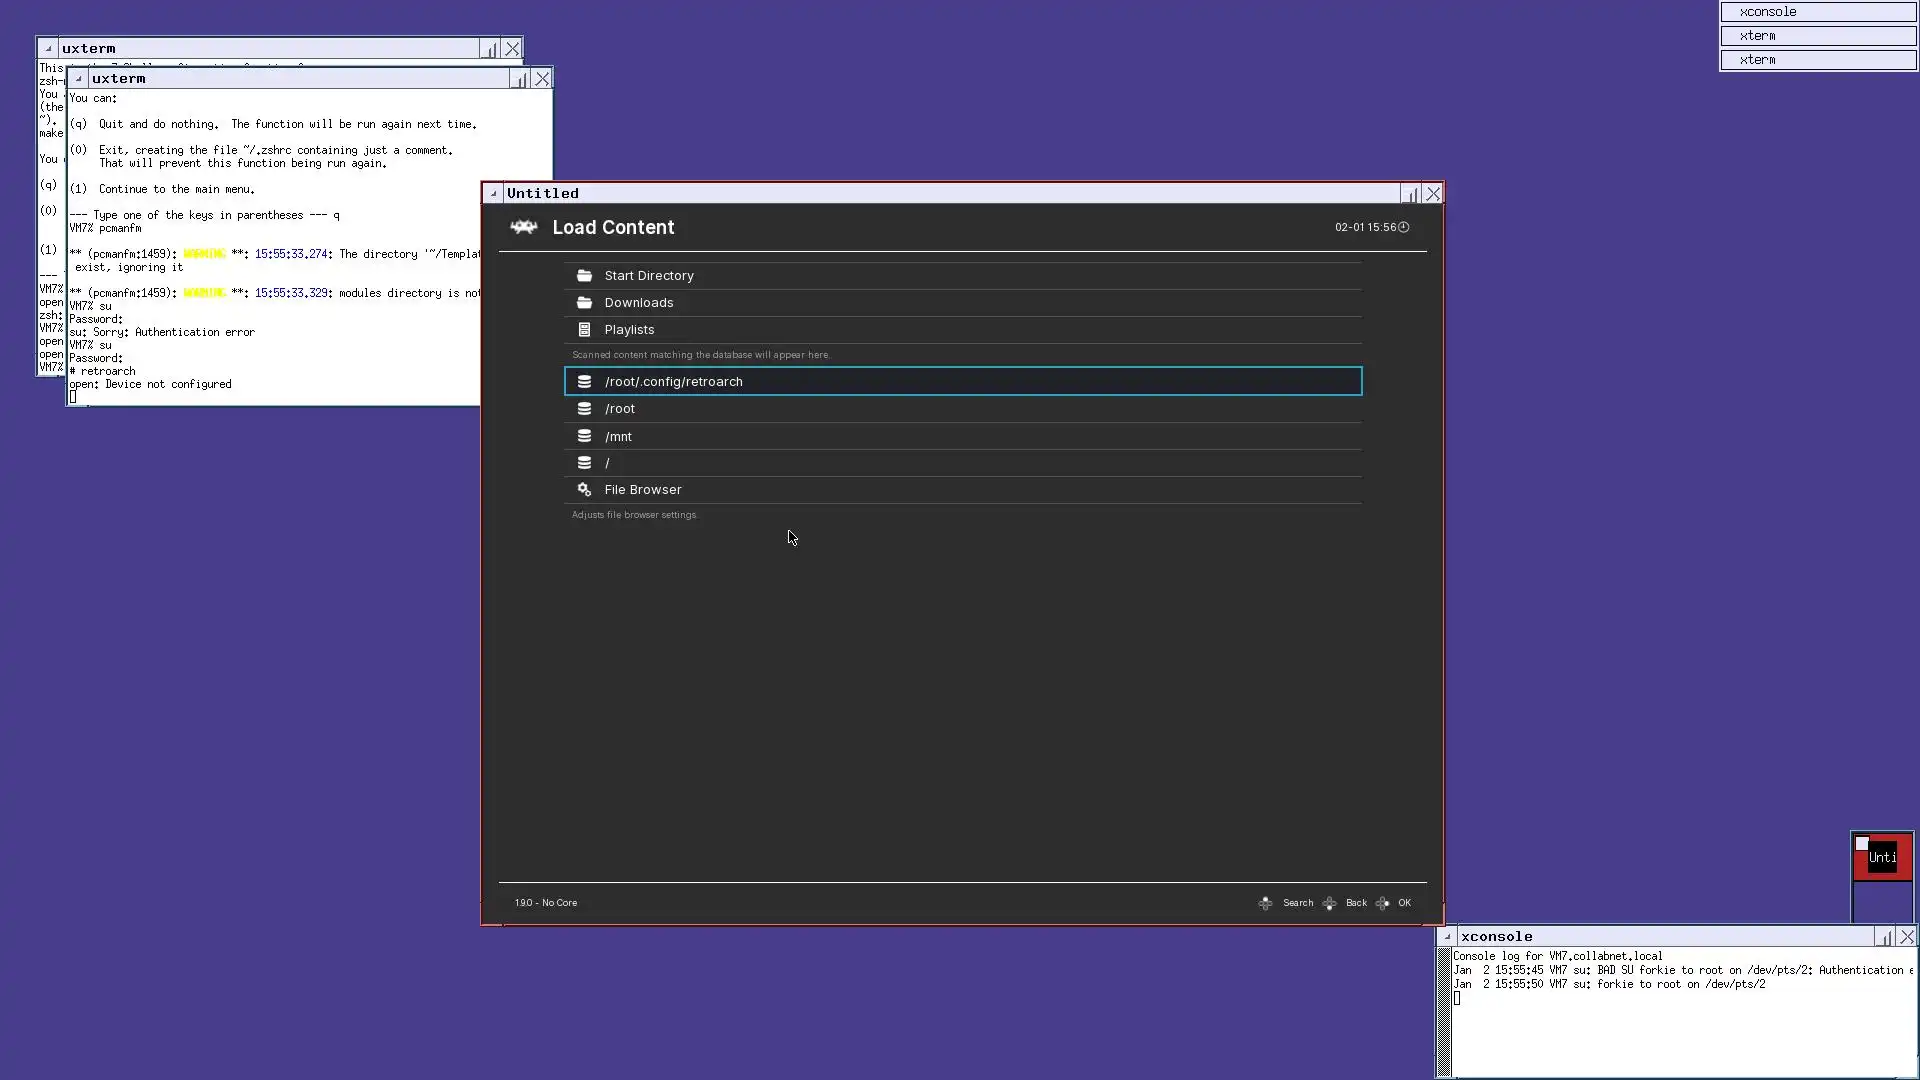Open the /root/.config/retroarch entry
The height and width of the screenshot is (1080, 1920).
tap(673, 382)
